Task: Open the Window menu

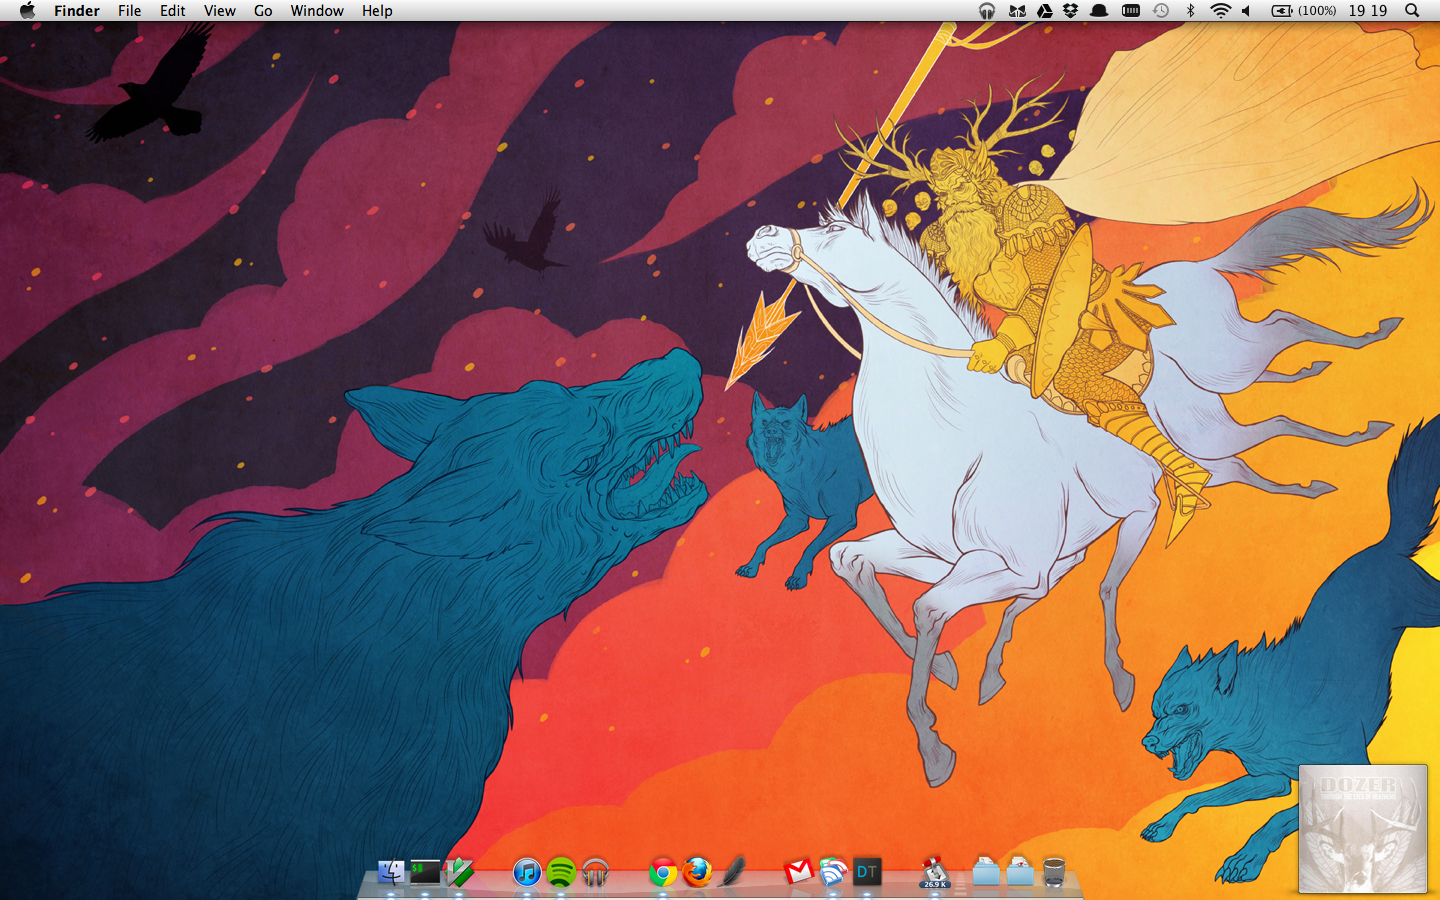Action: pyautogui.click(x=317, y=11)
